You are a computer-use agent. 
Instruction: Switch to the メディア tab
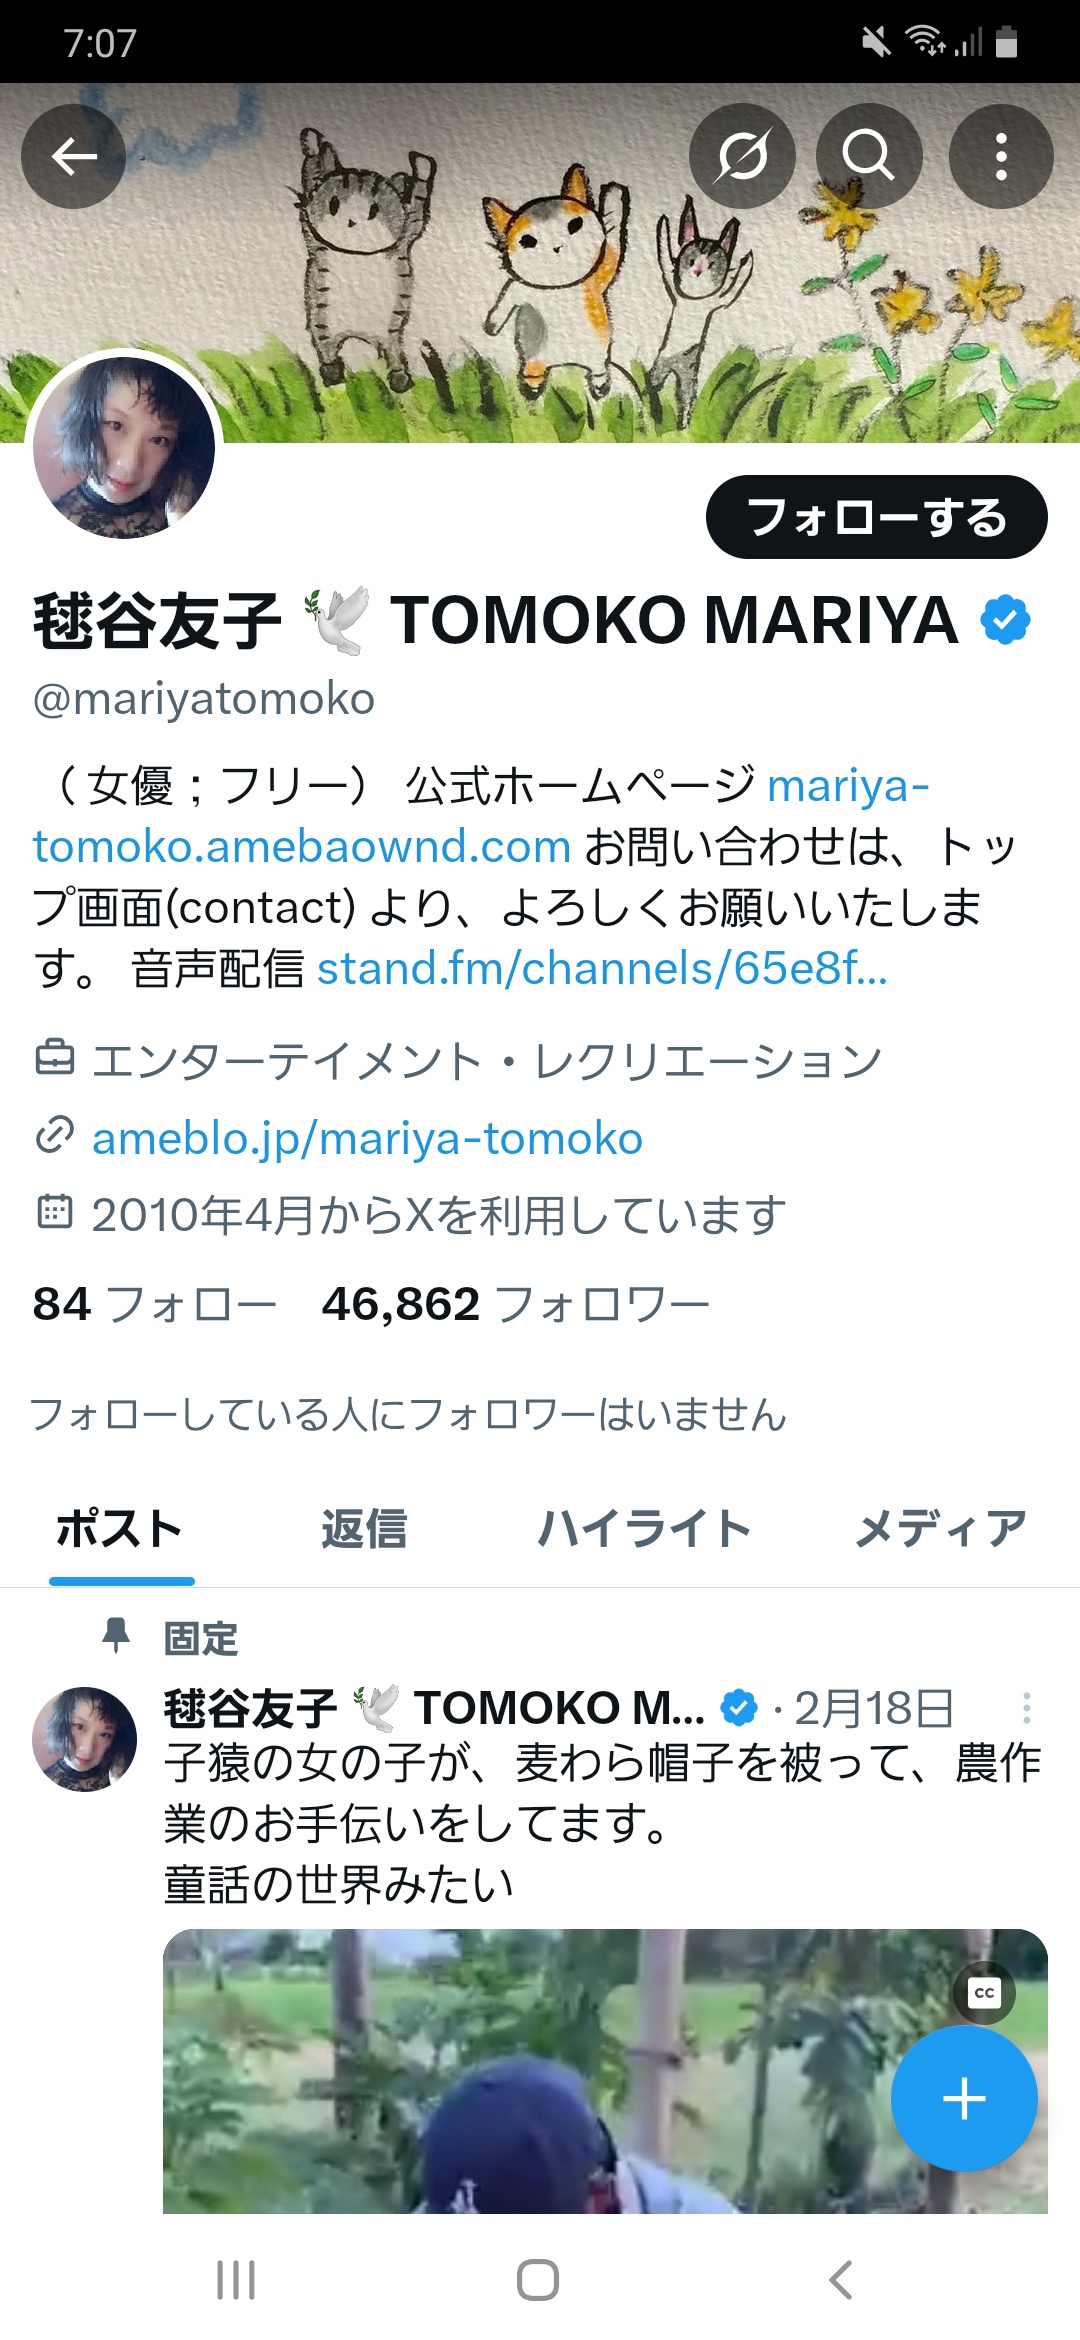pyautogui.click(x=941, y=1529)
